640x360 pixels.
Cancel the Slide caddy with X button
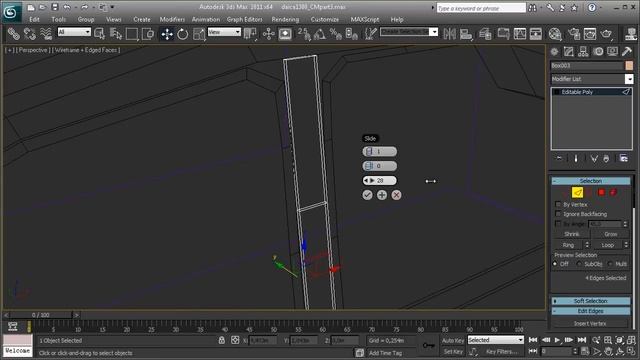[396, 195]
